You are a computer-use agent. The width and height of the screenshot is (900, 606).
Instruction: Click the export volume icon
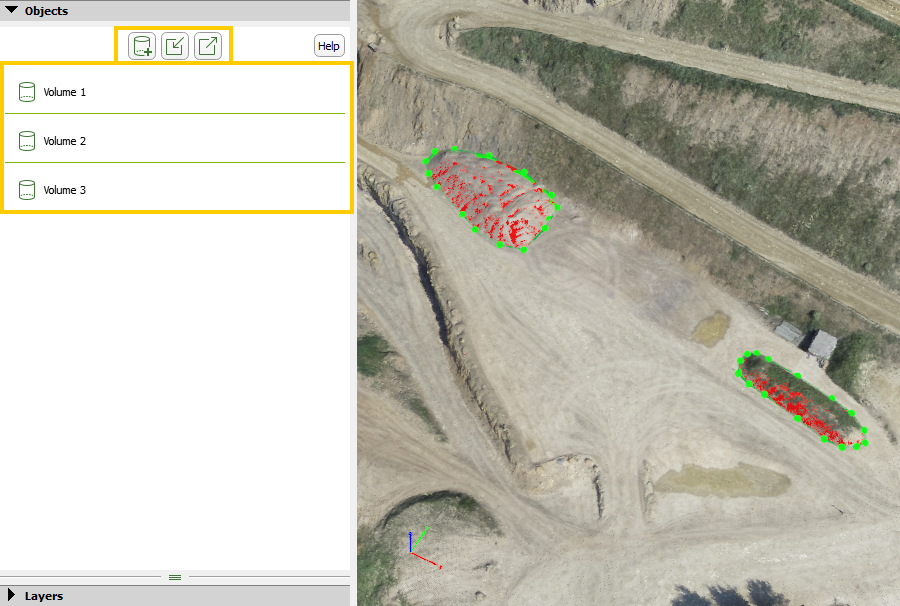click(x=208, y=45)
